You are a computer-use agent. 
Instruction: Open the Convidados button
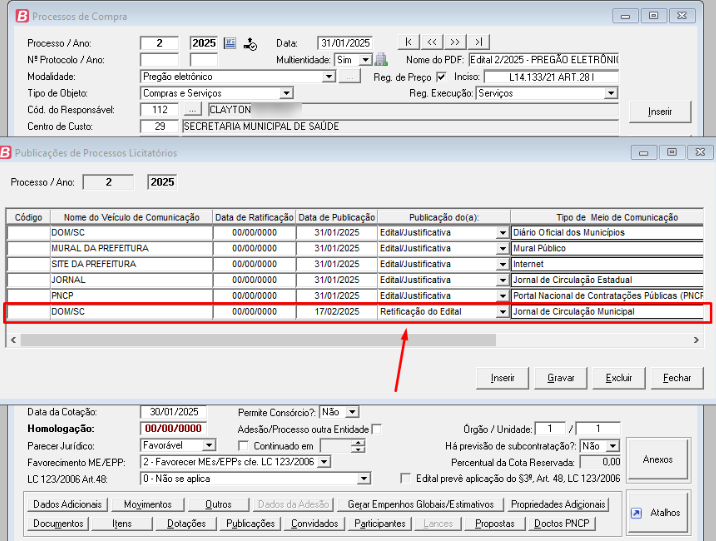[x=315, y=524]
